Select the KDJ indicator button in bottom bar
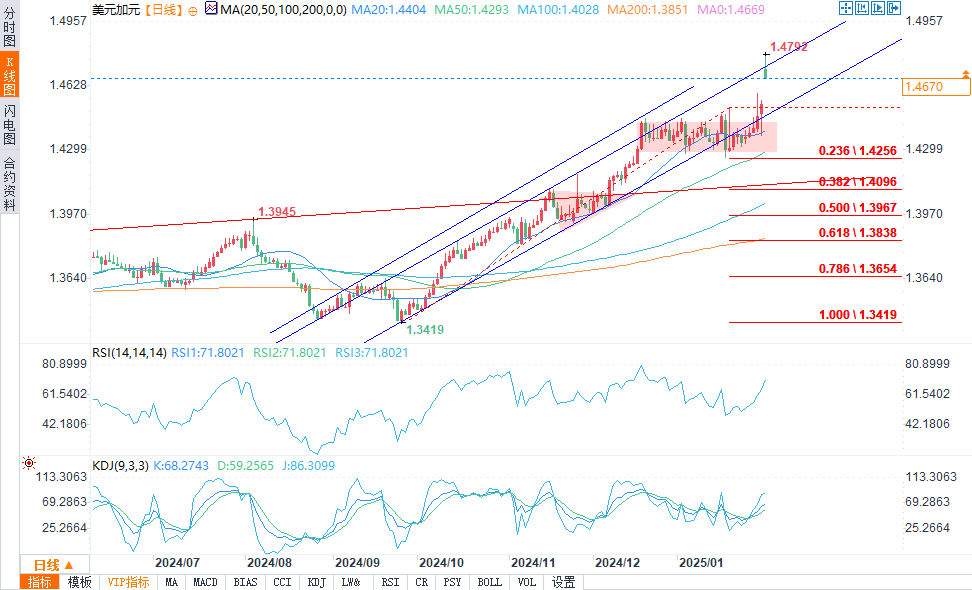This screenshot has height=590, width=972. point(317,582)
